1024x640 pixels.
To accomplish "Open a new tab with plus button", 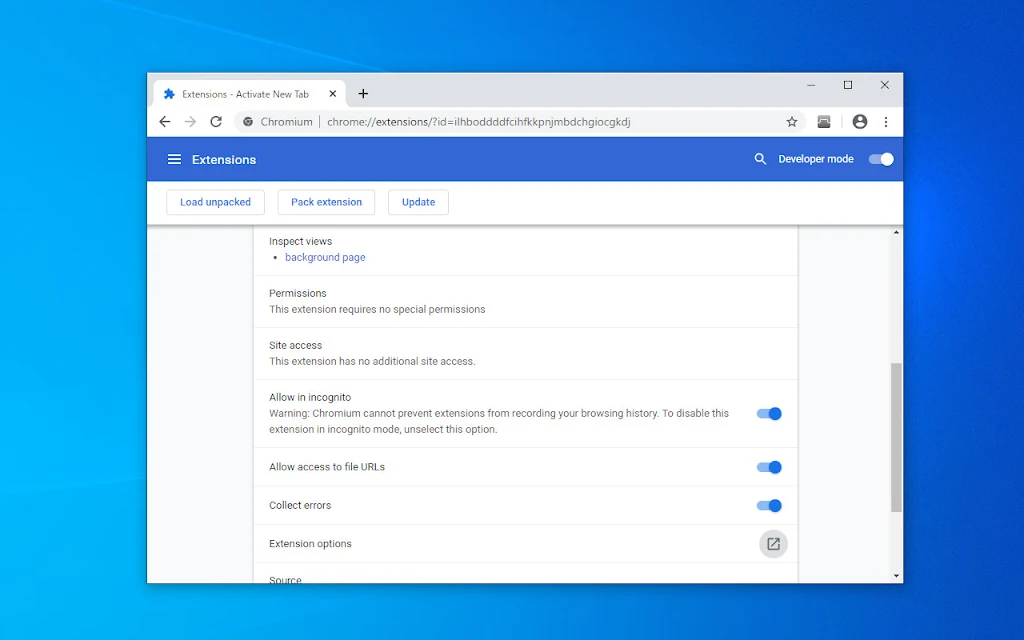I will point(363,94).
